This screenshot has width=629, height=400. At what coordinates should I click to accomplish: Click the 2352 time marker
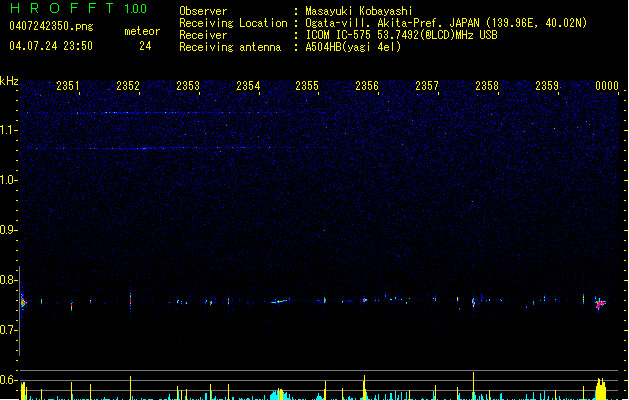128,85
